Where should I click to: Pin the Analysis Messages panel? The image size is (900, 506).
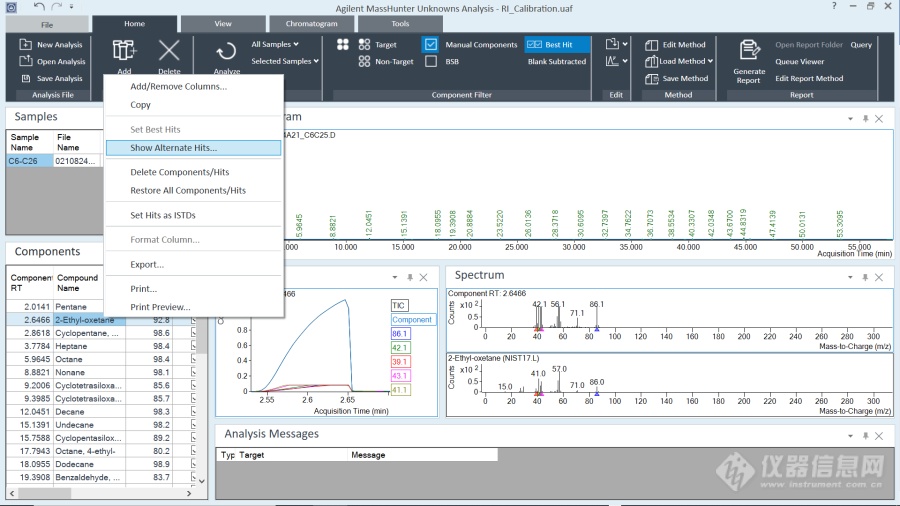click(x=865, y=436)
